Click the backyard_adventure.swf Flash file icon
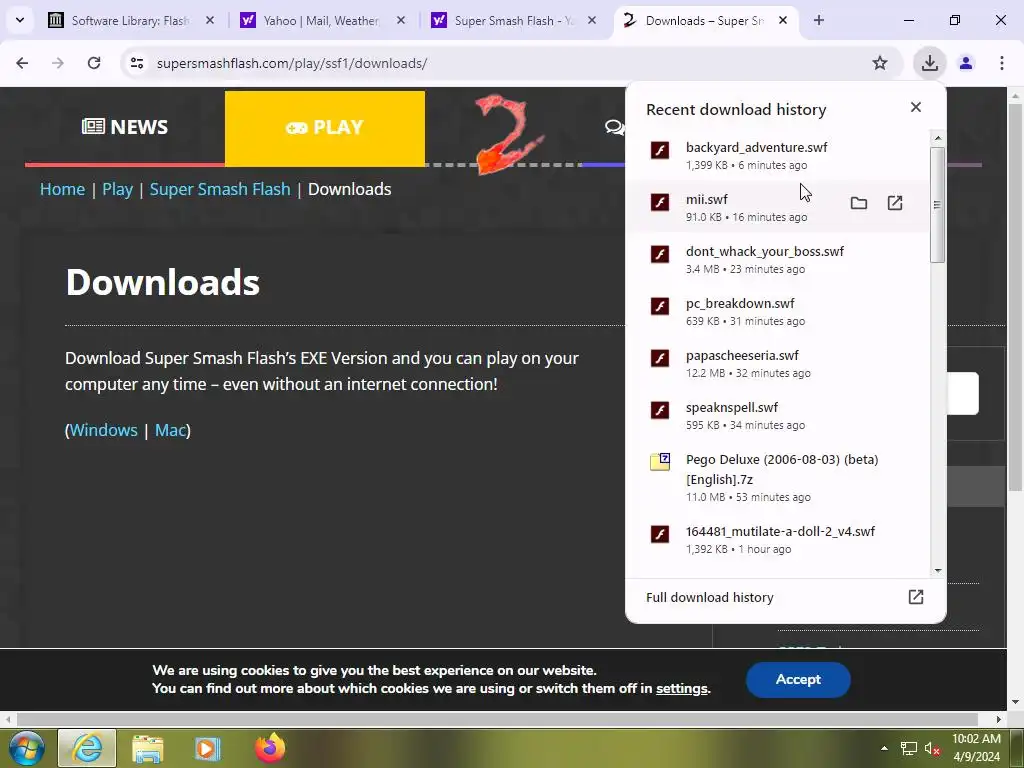 coord(660,150)
